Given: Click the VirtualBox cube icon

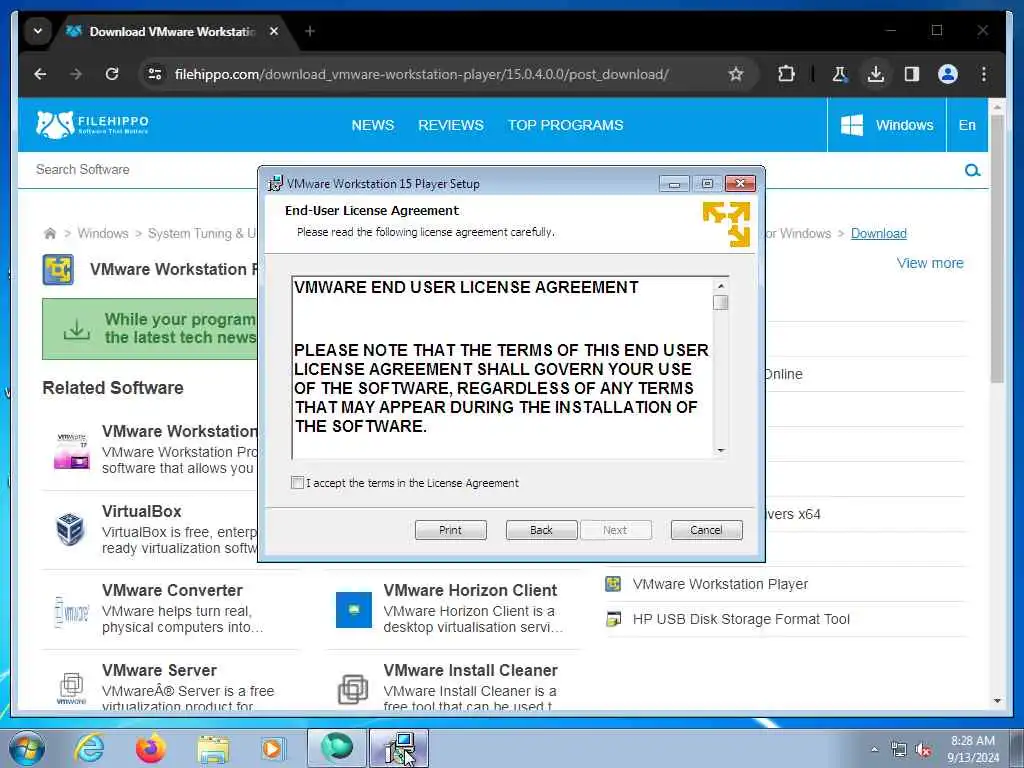Looking at the screenshot, I should pyautogui.click(x=71, y=529).
